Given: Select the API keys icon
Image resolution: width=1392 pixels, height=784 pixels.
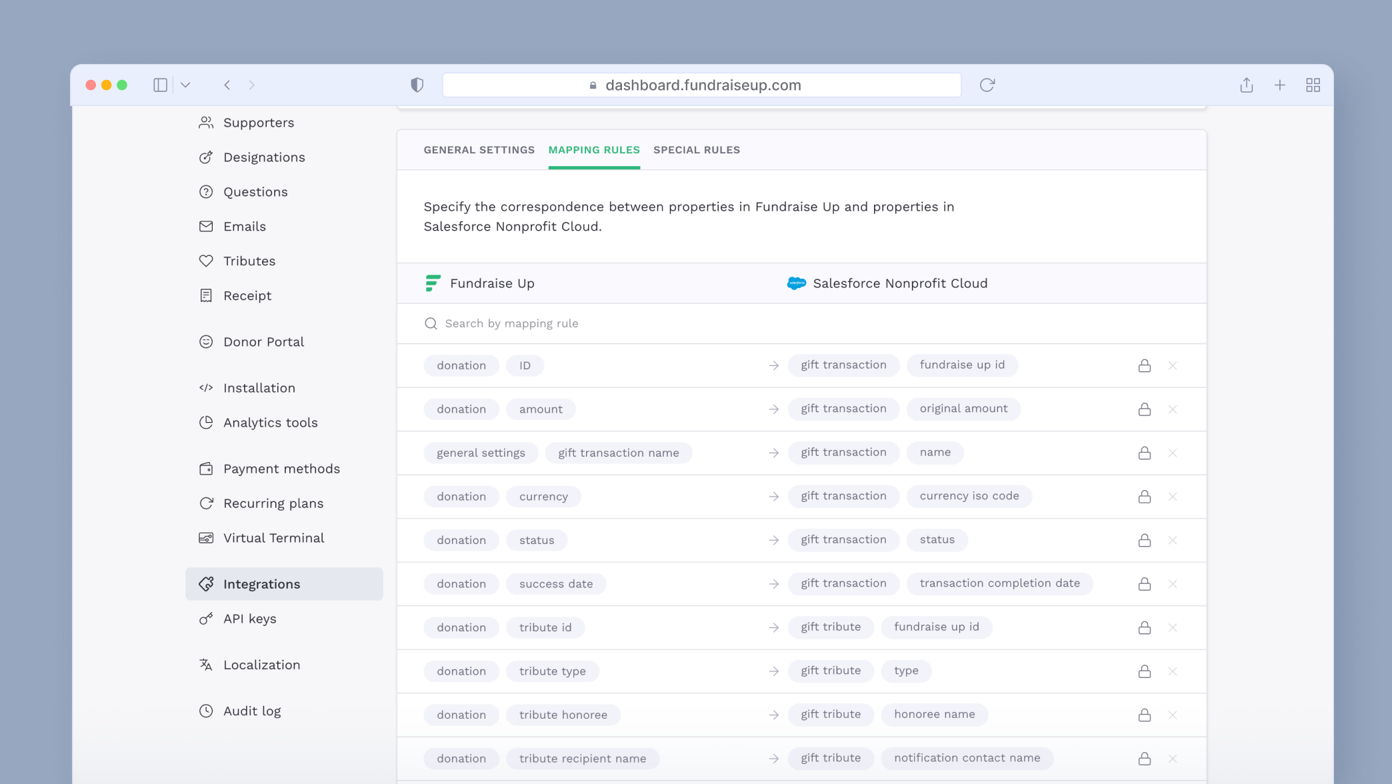Looking at the screenshot, I should [204, 618].
